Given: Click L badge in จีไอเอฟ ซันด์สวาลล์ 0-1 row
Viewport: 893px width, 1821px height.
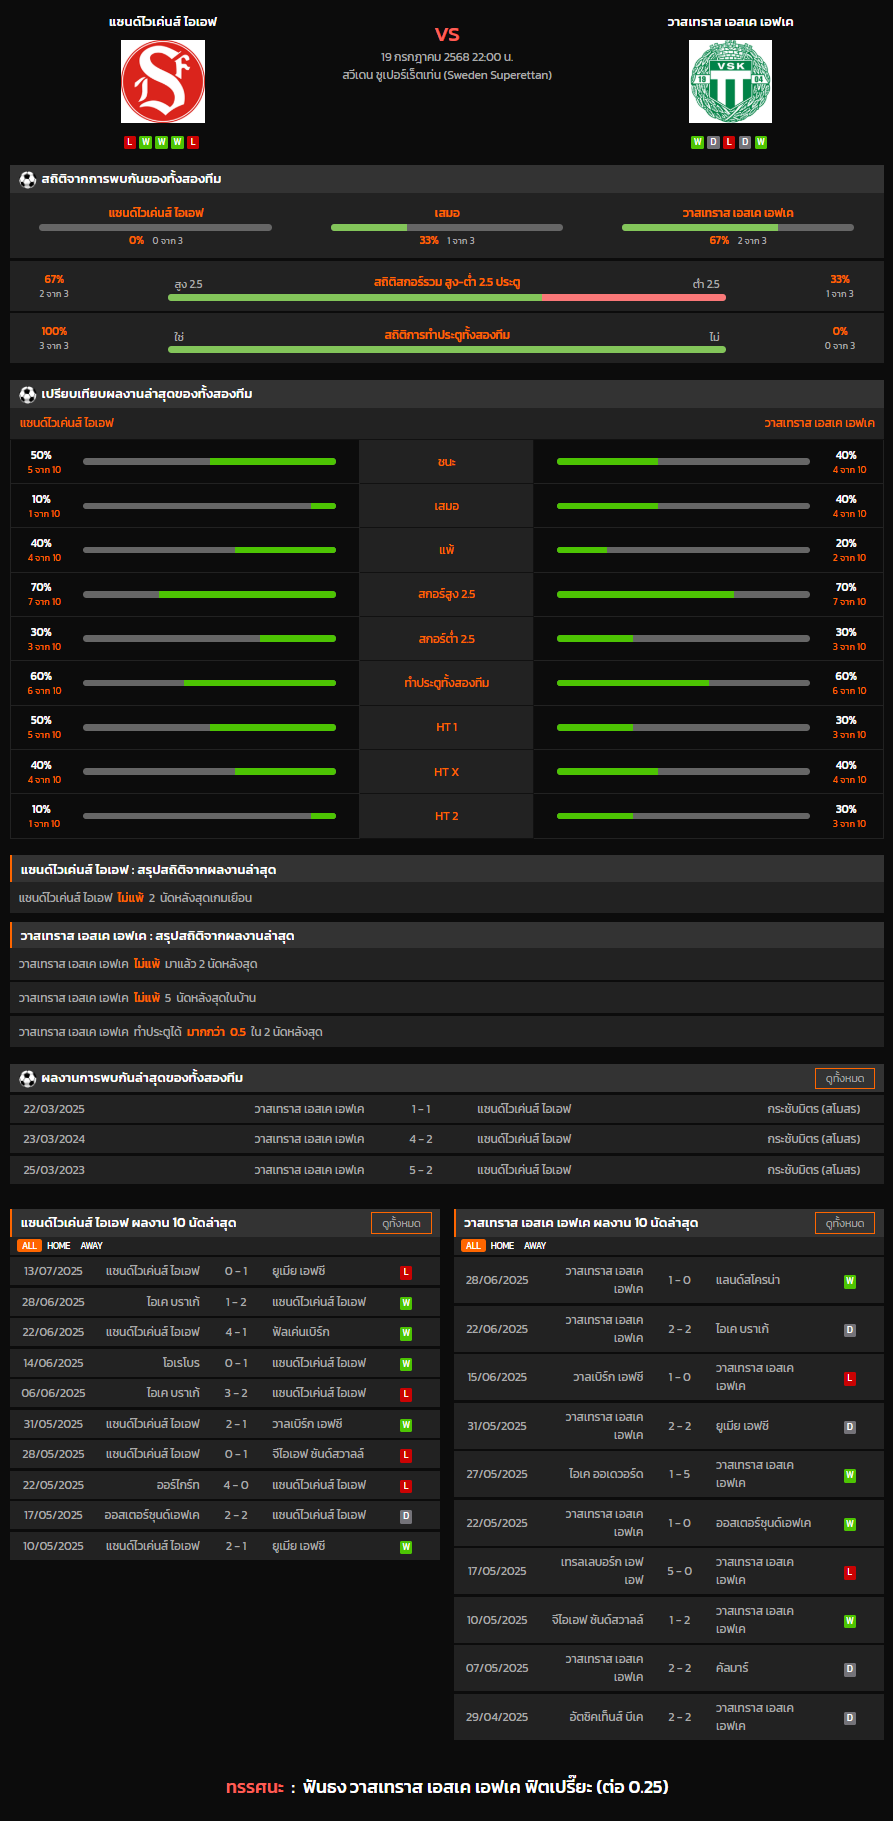Looking at the screenshot, I should click(x=406, y=1455).
